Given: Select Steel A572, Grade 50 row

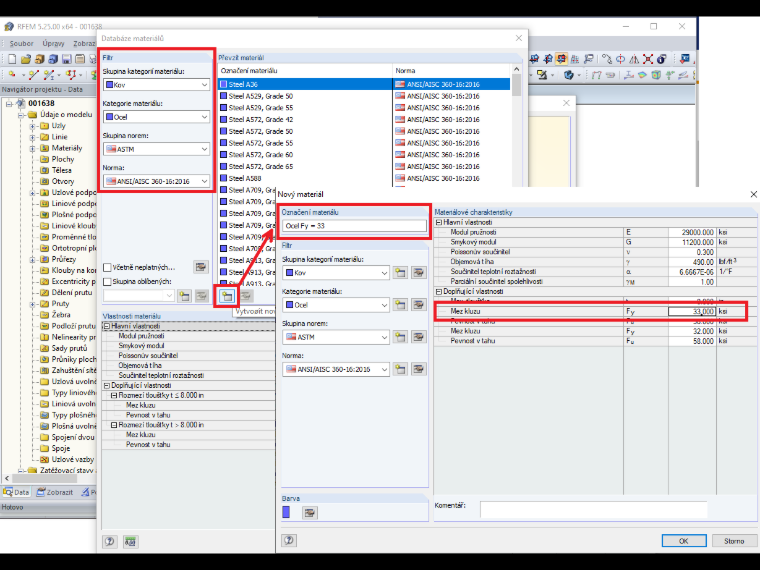Looking at the screenshot, I should coord(364,131).
